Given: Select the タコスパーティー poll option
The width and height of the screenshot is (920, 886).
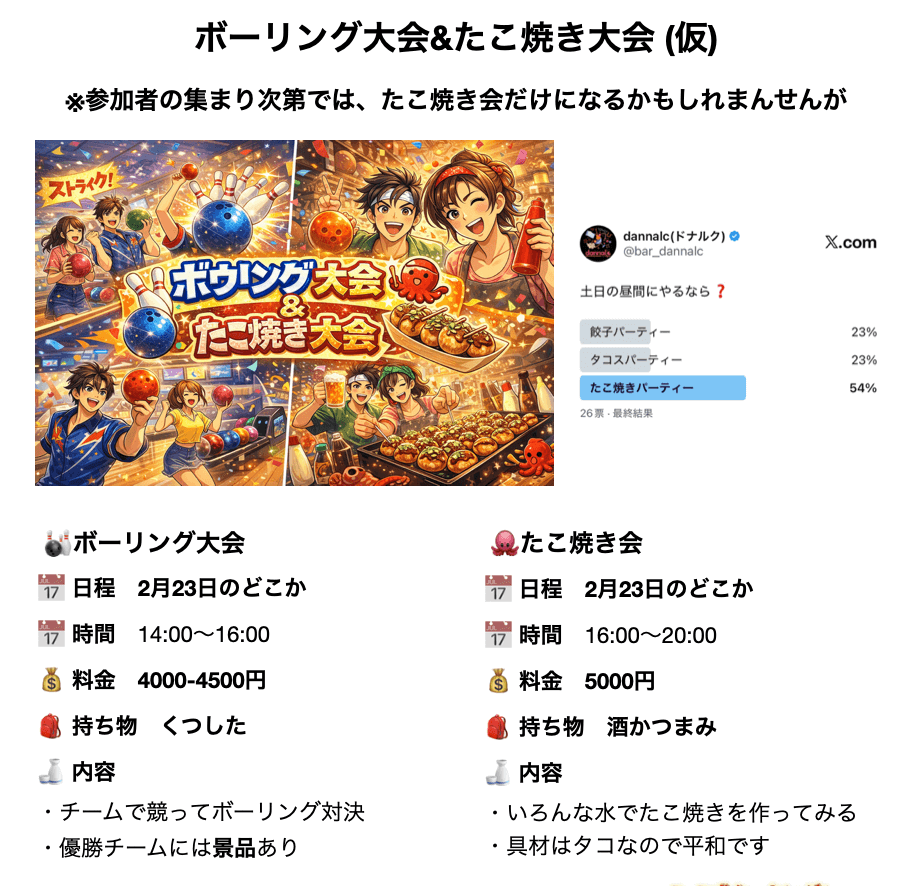Looking at the screenshot, I should click(728, 360).
